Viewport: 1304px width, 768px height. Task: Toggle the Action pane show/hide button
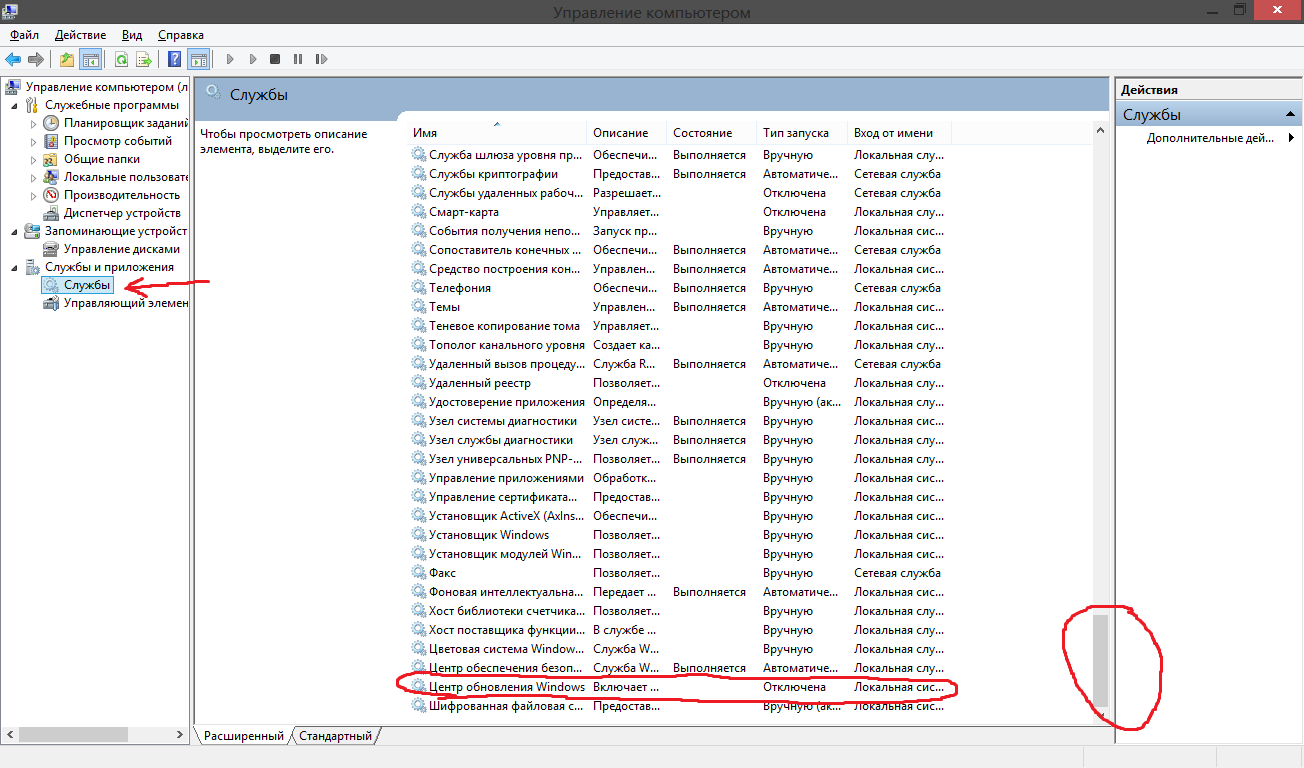pyautogui.click(x=198, y=60)
